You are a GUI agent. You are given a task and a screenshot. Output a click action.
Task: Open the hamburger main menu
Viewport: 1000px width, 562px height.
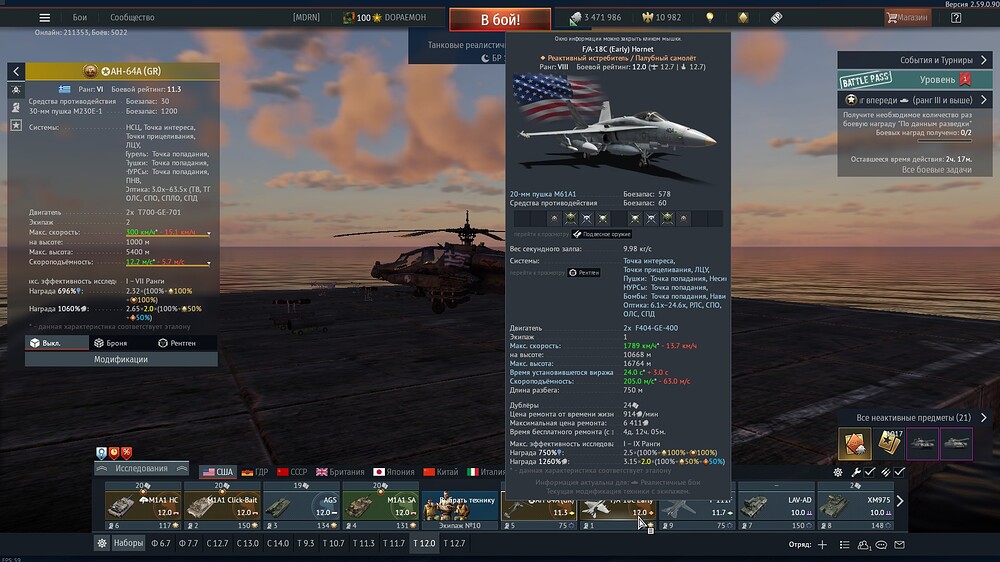coord(45,18)
